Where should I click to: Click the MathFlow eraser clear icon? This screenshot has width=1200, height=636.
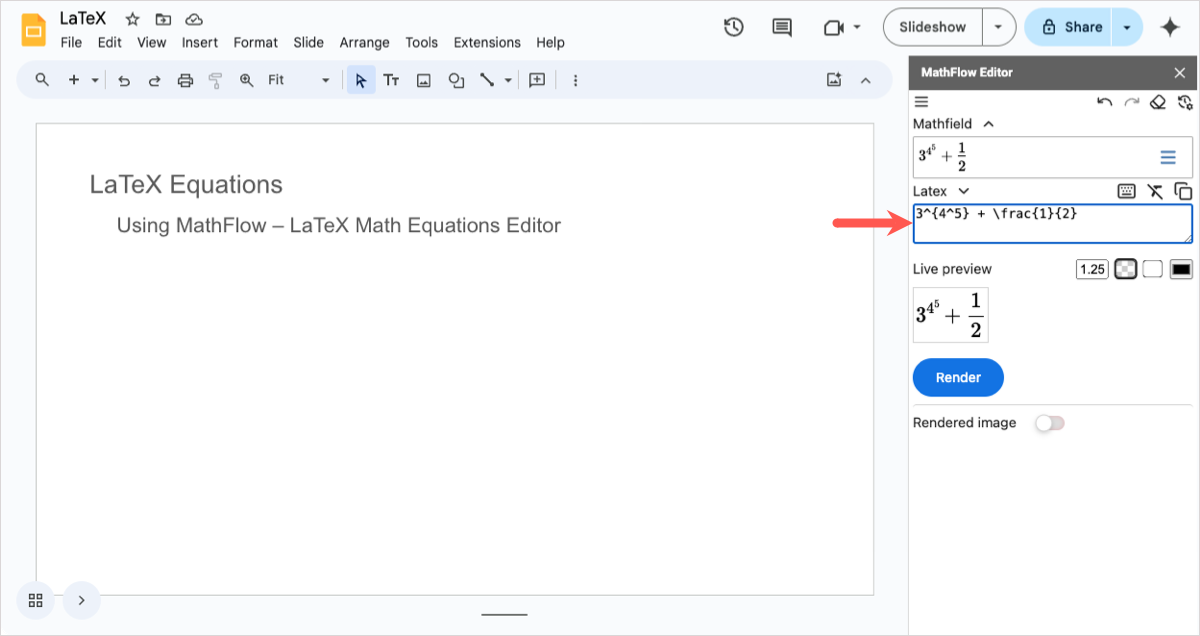pyautogui.click(x=1158, y=102)
